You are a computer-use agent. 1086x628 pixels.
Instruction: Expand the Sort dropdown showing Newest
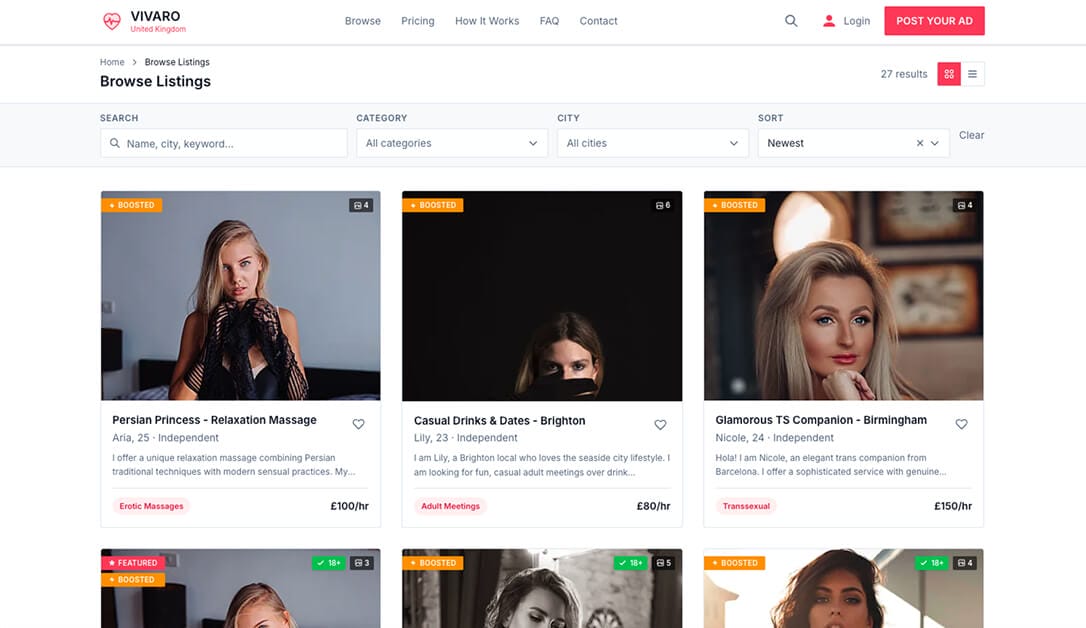(936, 143)
